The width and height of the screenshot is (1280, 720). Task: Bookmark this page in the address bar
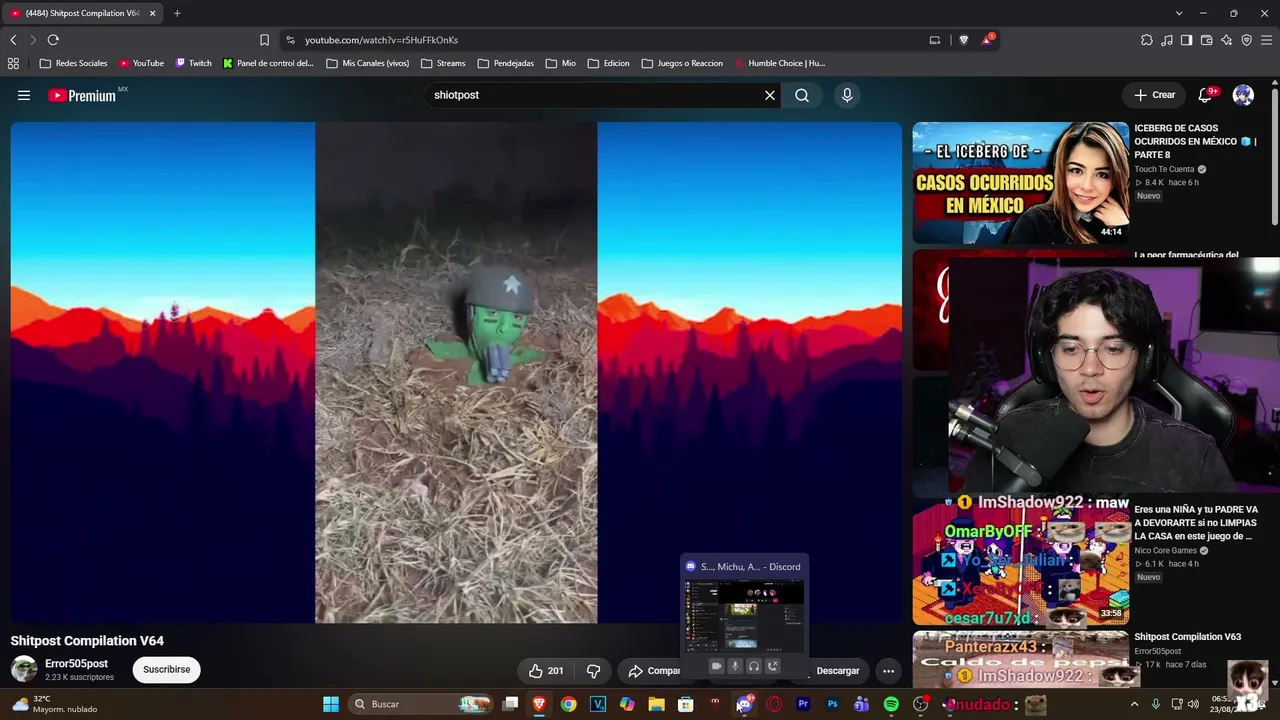click(264, 40)
